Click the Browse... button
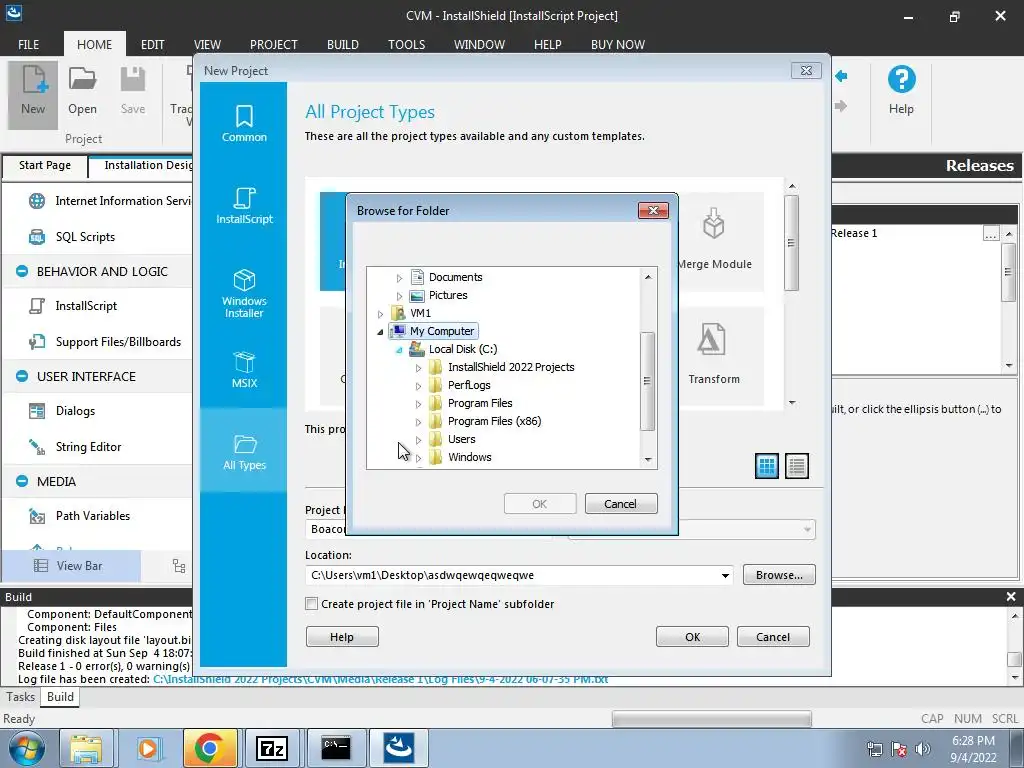This screenshot has width=1024, height=768. (x=779, y=575)
